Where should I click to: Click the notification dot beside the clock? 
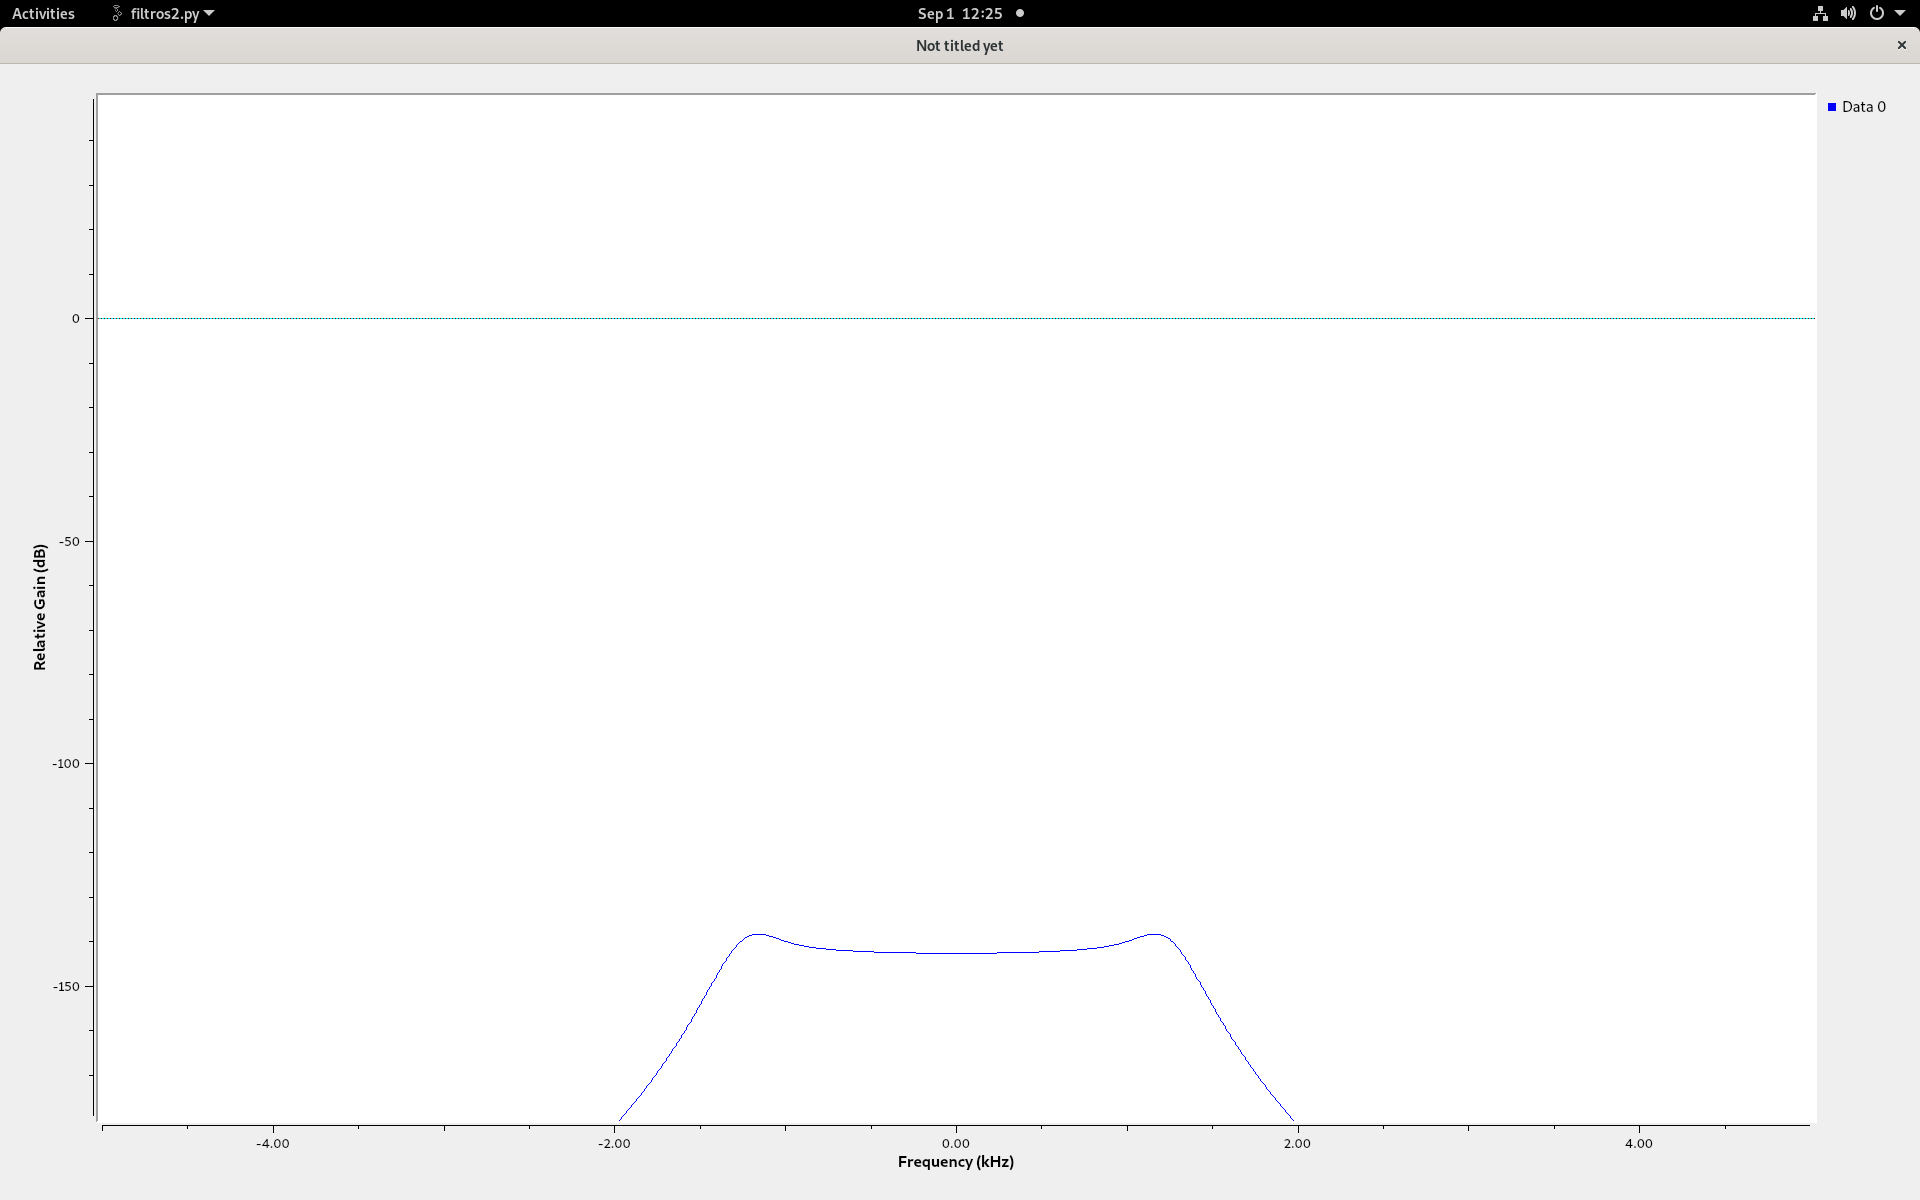1020,13
